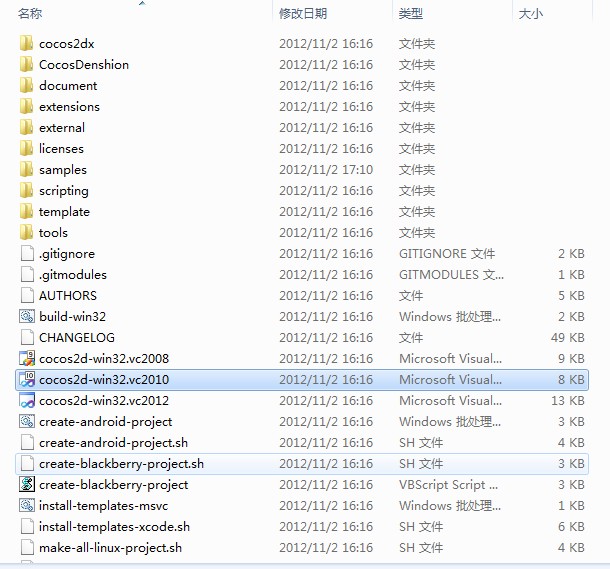Select the cocos2d-win32.vc2012 file name
The width and height of the screenshot is (610, 569).
(104, 401)
